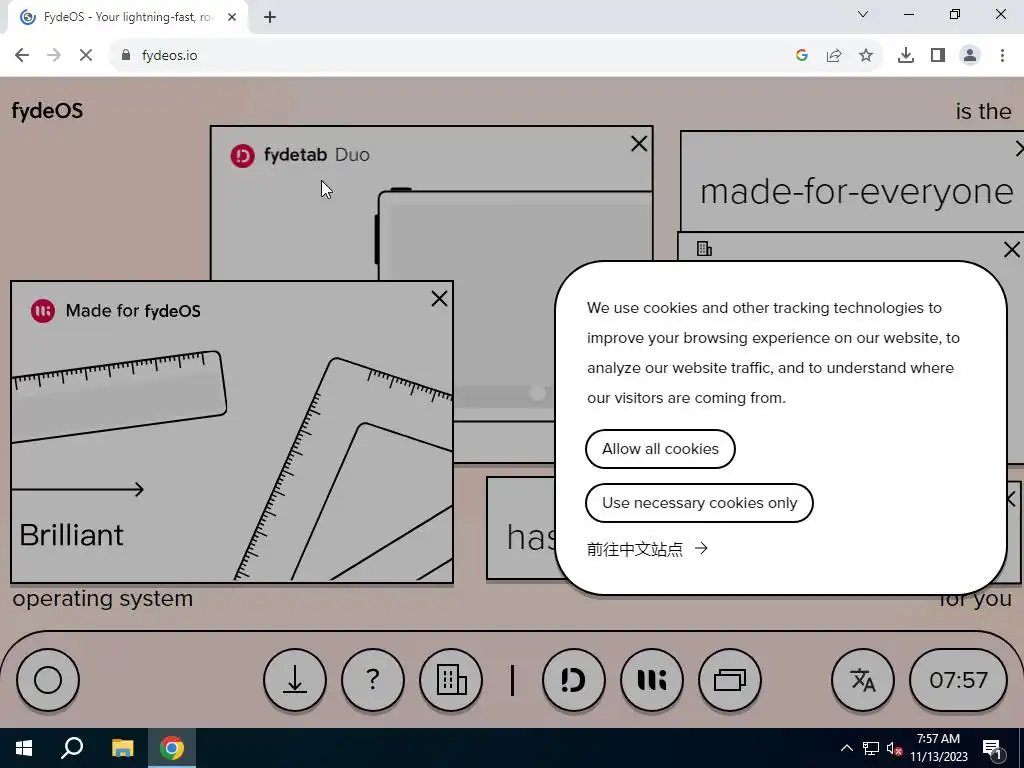
Task: Click the fydeOS logo at top left
Action: (47, 110)
